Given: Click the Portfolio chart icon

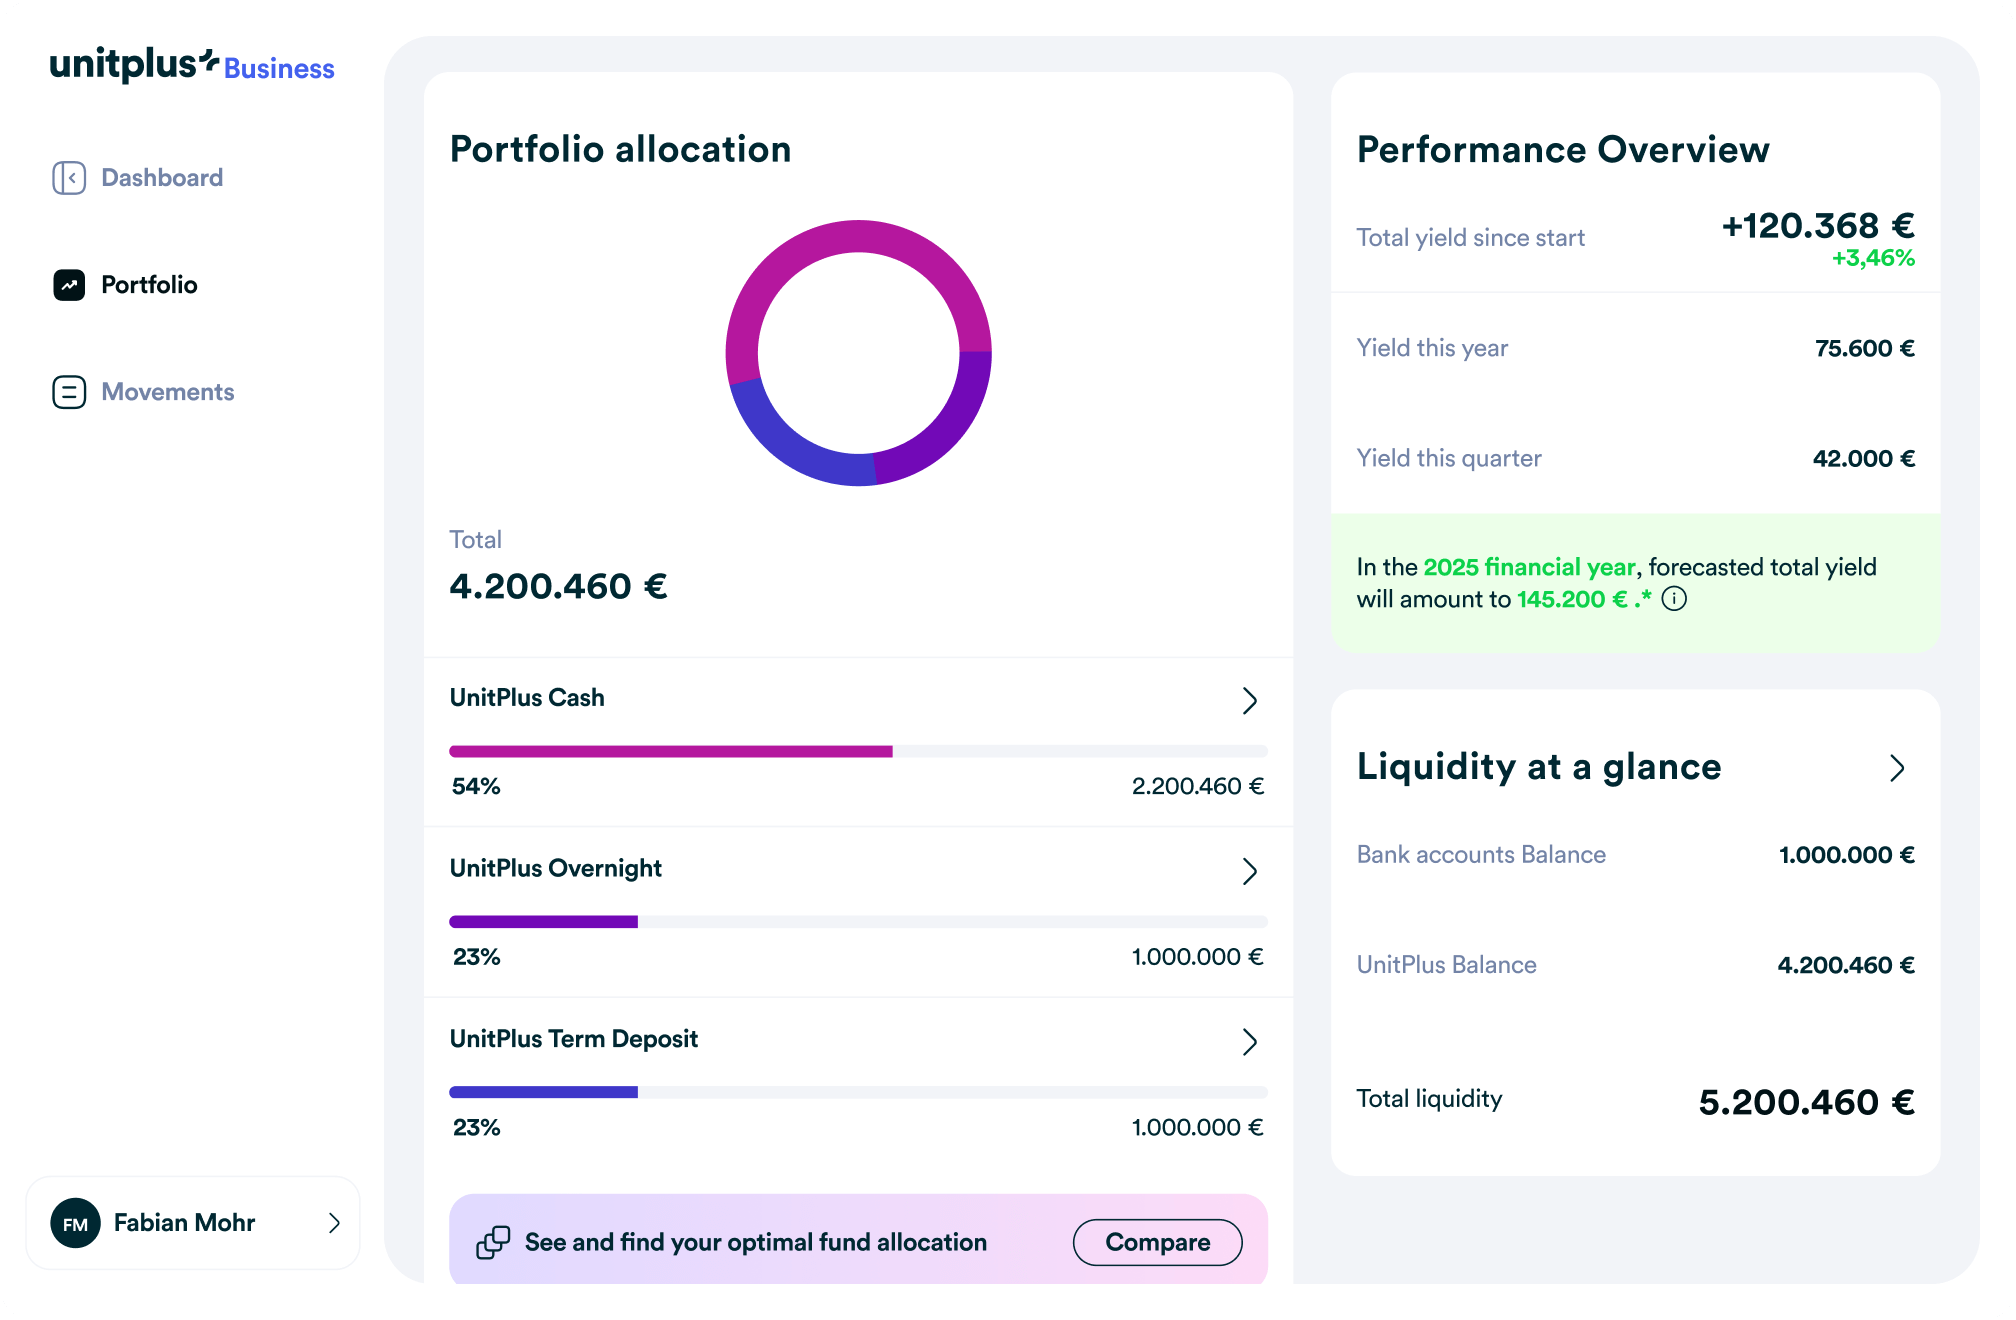Looking at the screenshot, I should 69,285.
